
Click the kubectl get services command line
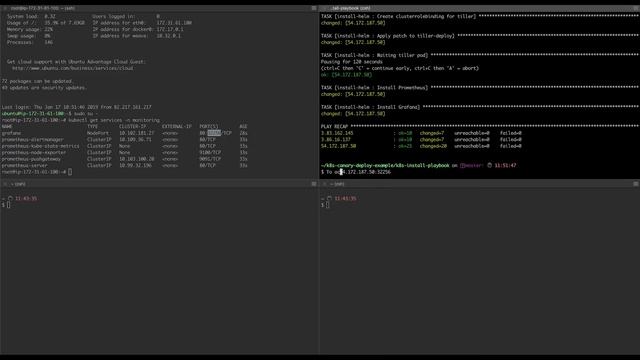click(81, 120)
